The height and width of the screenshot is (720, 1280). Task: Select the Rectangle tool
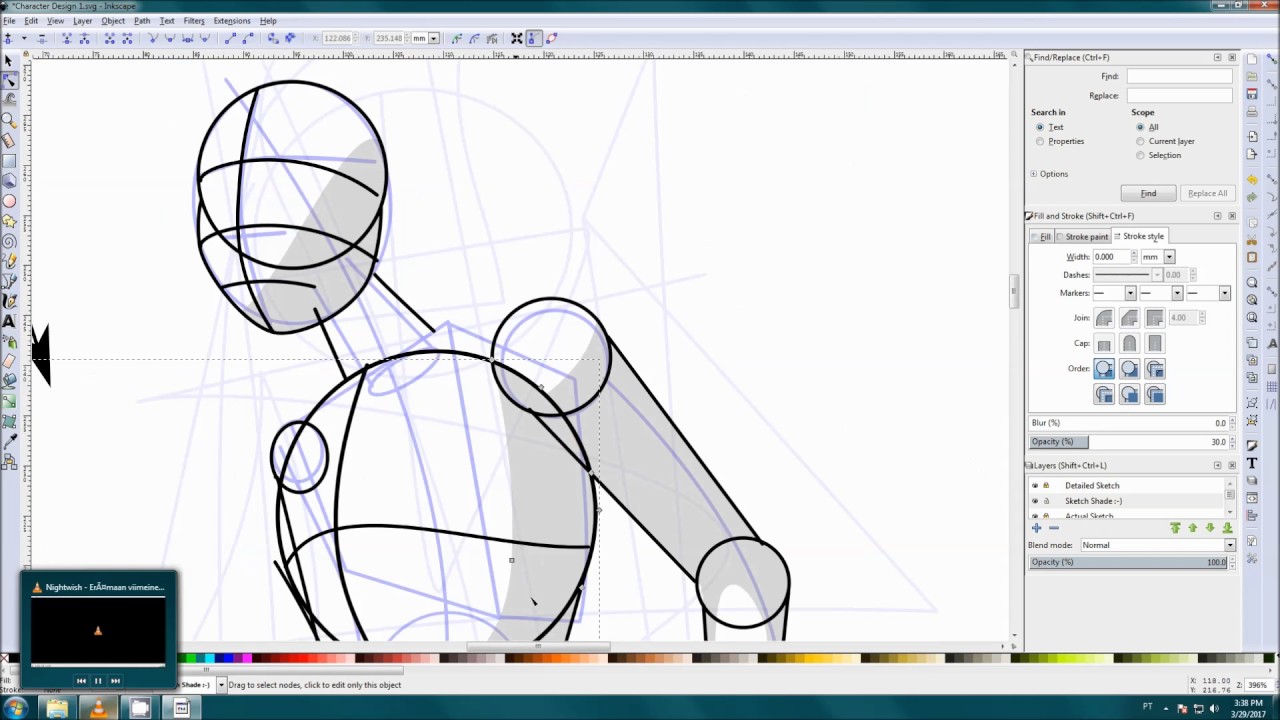click(9, 161)
